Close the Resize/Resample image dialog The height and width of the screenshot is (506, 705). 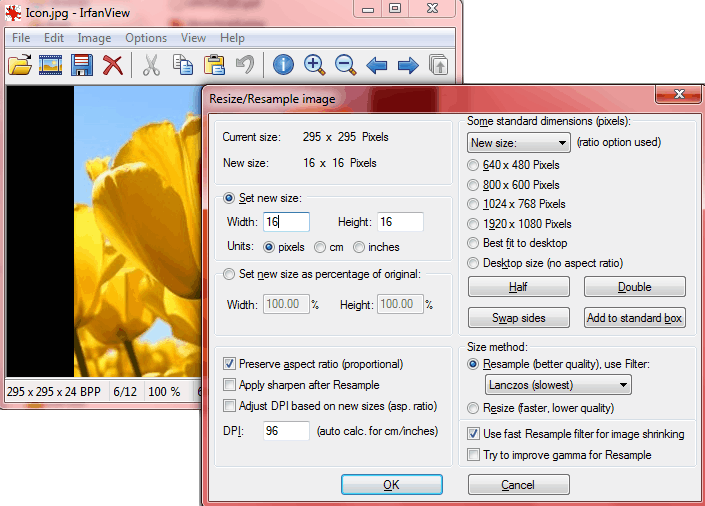[x=679, y=94]
